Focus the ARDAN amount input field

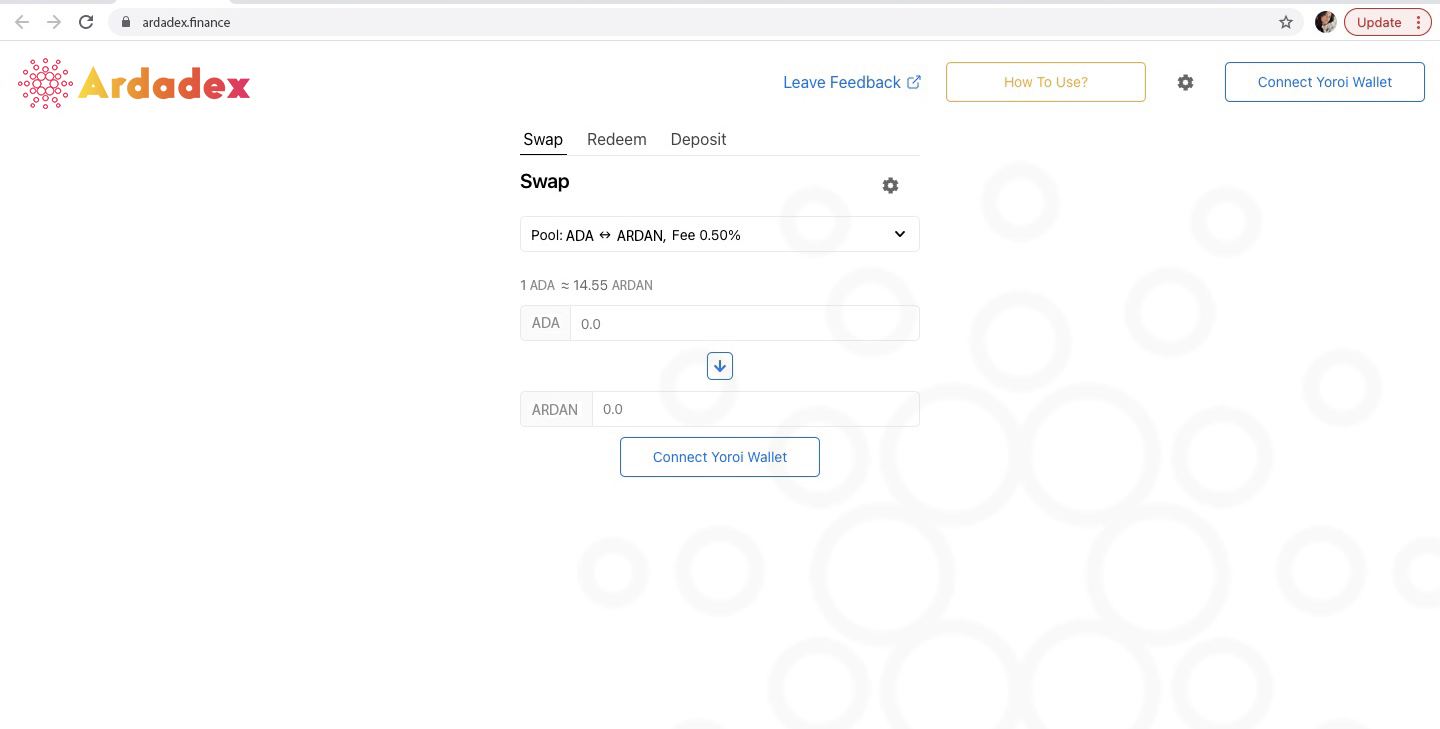point(755,409)
